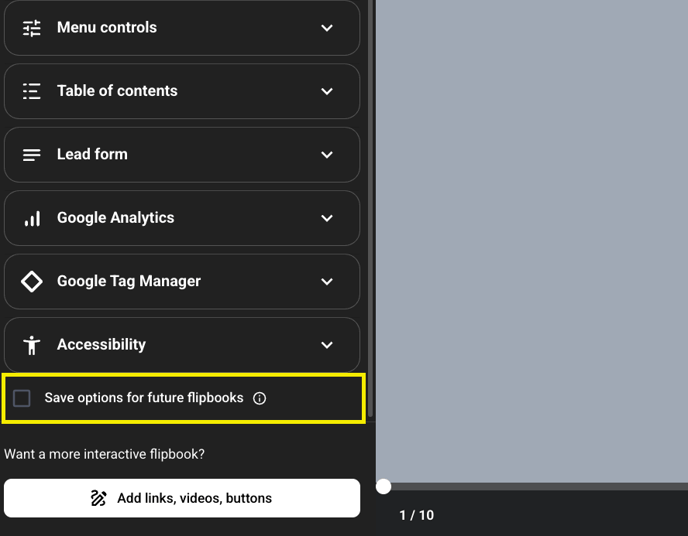Click Add links, videos, buttons
The image size is (688, 536).
(x=182, y=498)
